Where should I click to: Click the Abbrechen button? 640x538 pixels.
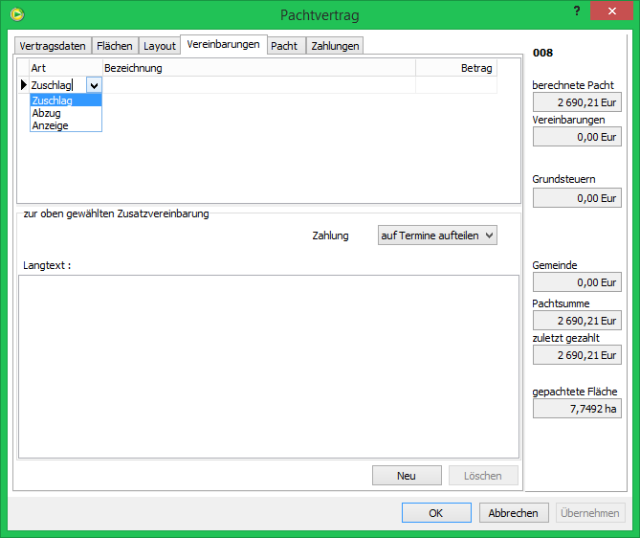tap(514, 513)
